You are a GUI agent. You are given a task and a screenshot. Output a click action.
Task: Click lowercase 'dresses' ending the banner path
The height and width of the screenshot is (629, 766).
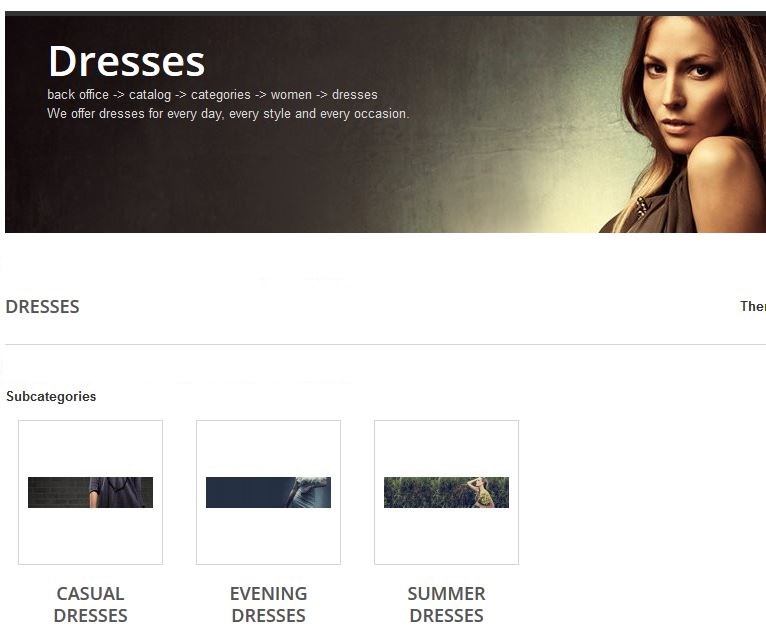pyautogui.click(x=355, y=95)
